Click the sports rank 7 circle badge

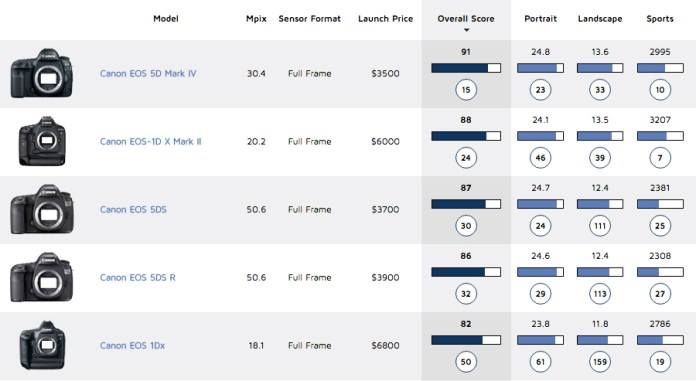click(660, 158)
